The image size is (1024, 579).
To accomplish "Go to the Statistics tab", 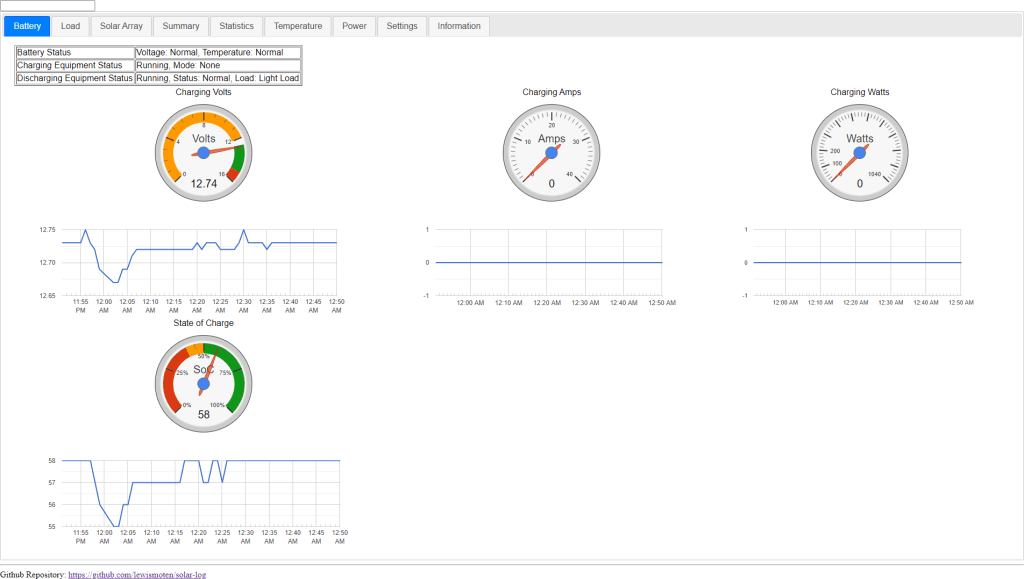I will pos(237,26).
